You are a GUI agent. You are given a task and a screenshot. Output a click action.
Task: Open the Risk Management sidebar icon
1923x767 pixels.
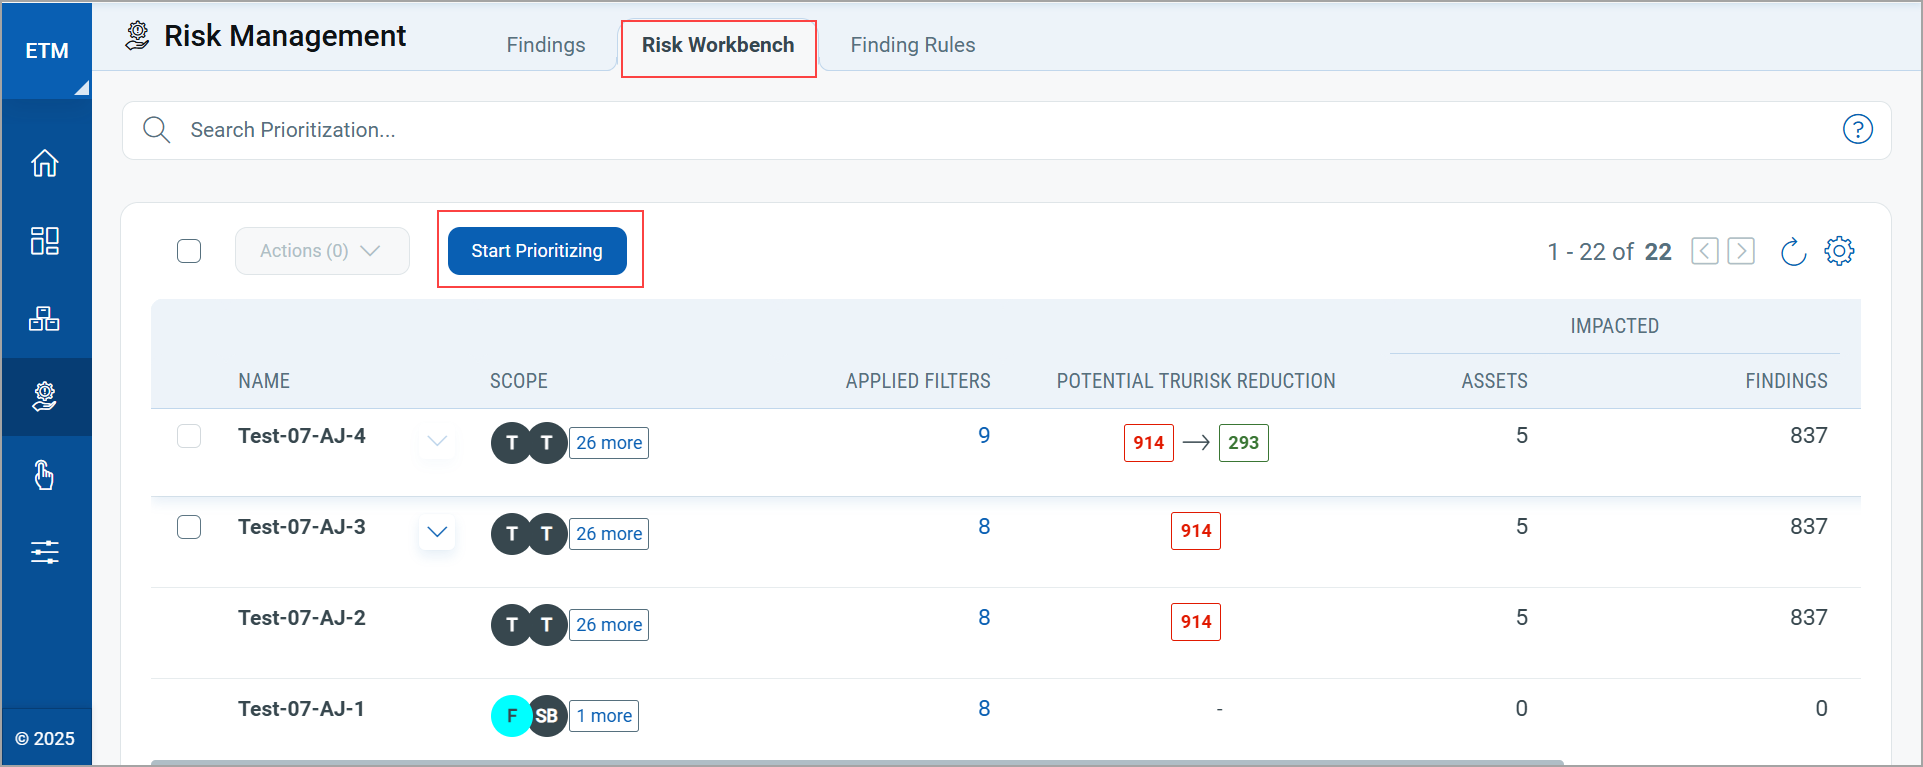click(45, 397)
